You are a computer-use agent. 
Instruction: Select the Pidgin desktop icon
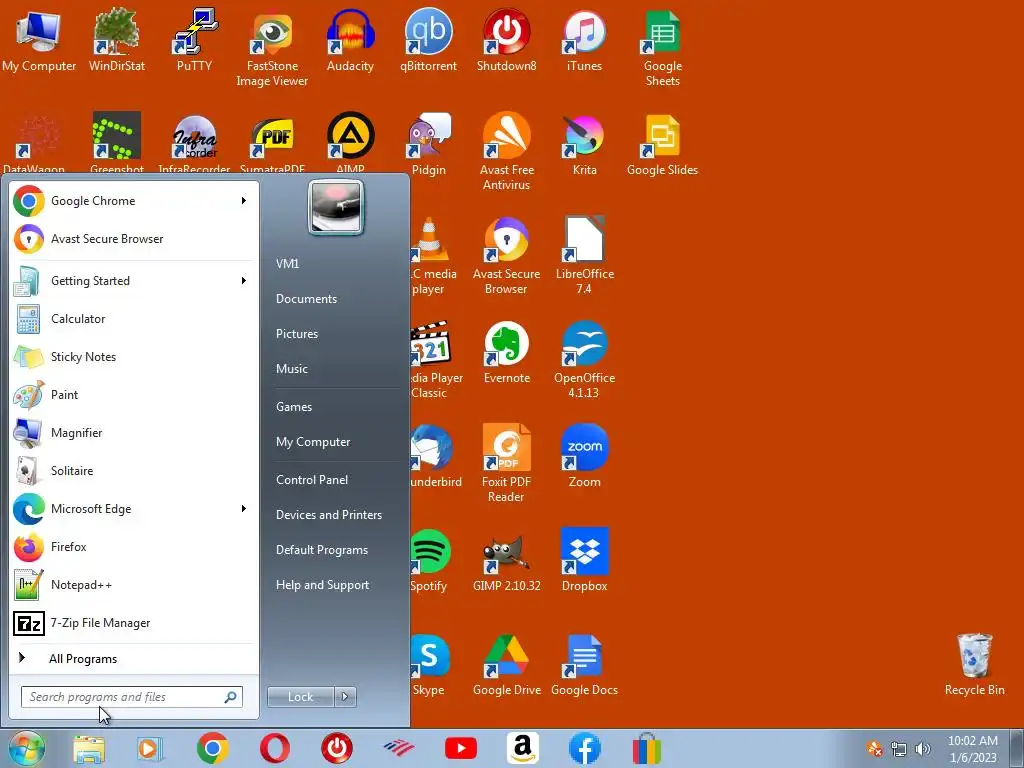point(428,144)
